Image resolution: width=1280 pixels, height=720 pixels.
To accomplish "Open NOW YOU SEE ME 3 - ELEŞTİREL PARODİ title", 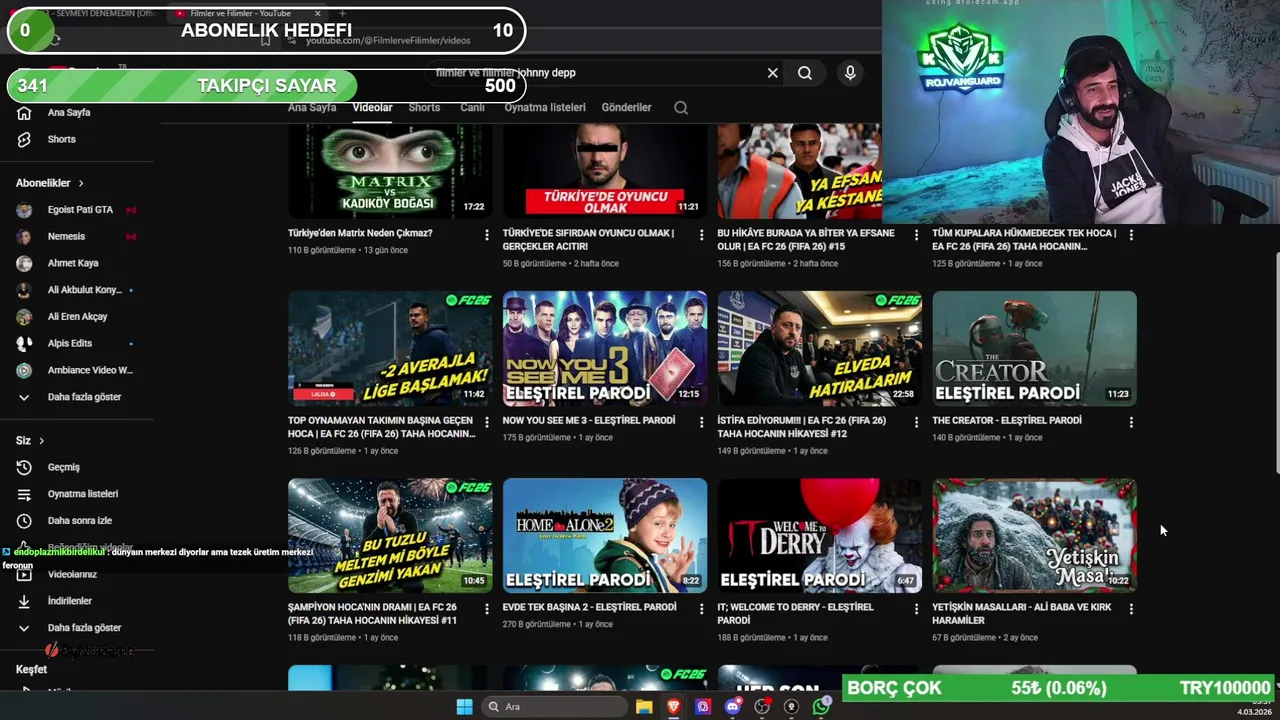I will coord(589,421).
